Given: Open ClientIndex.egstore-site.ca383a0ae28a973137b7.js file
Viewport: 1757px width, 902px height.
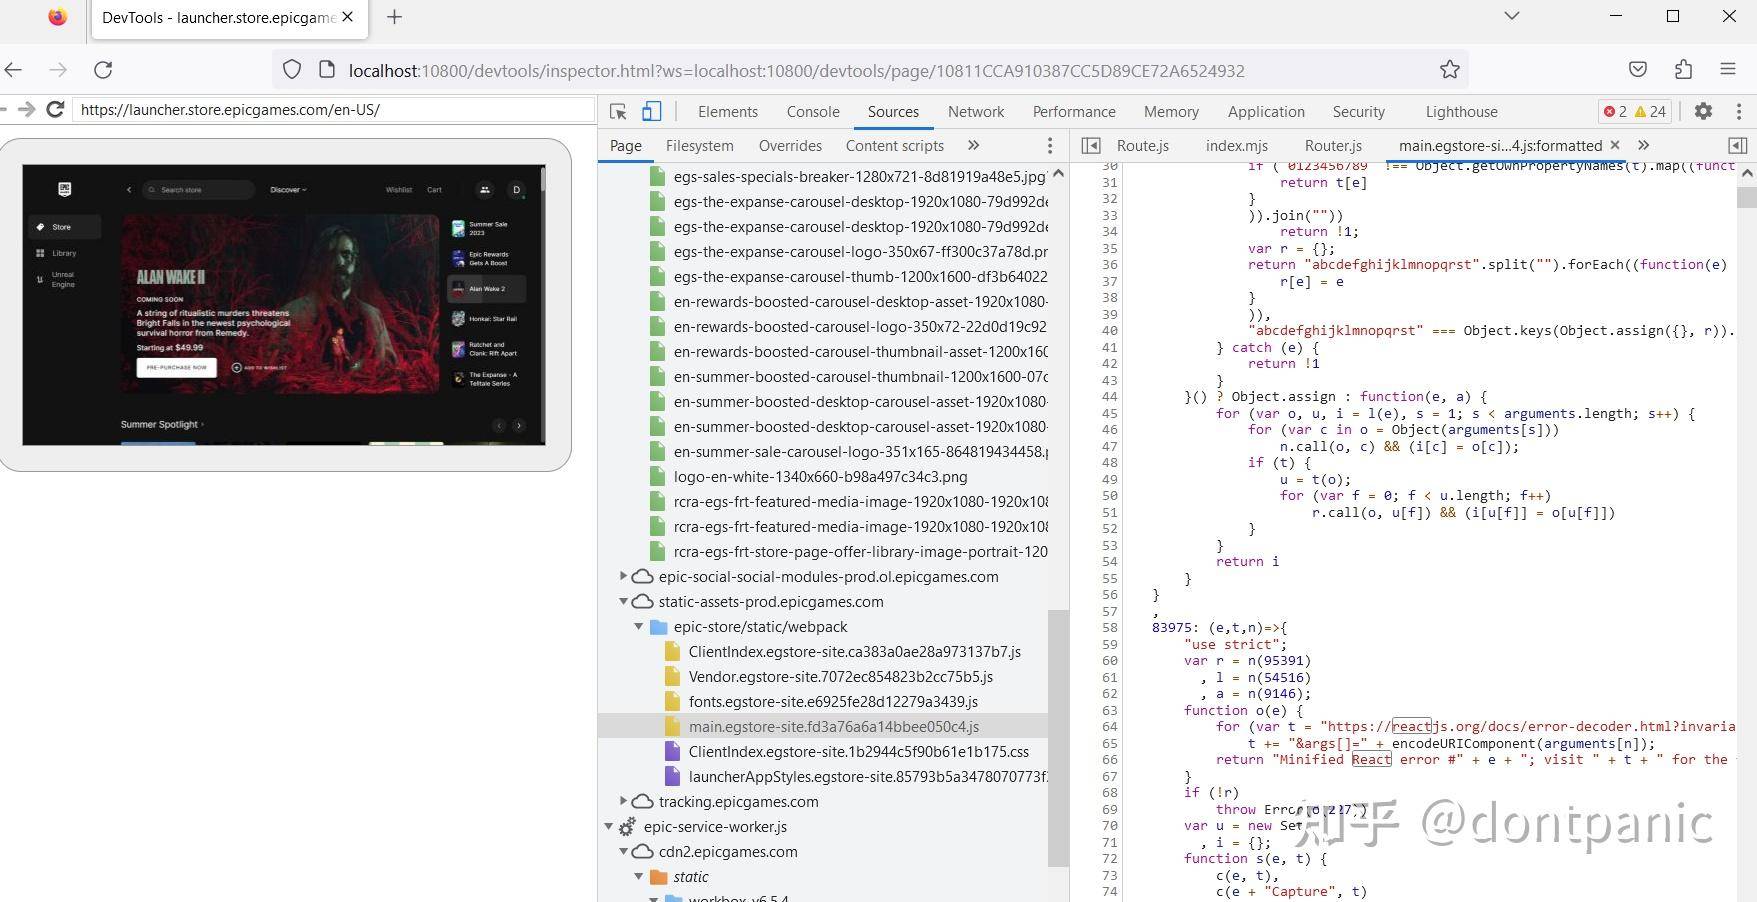Looking at the screenshot, I should coord(854,651).
